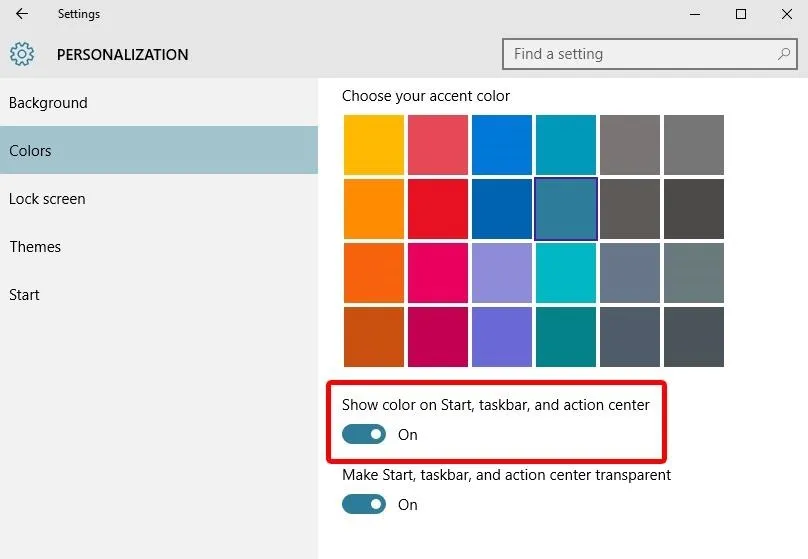
Task: Pick the dark blue-gray swatch, bottom row last
Action: (694, 337)
